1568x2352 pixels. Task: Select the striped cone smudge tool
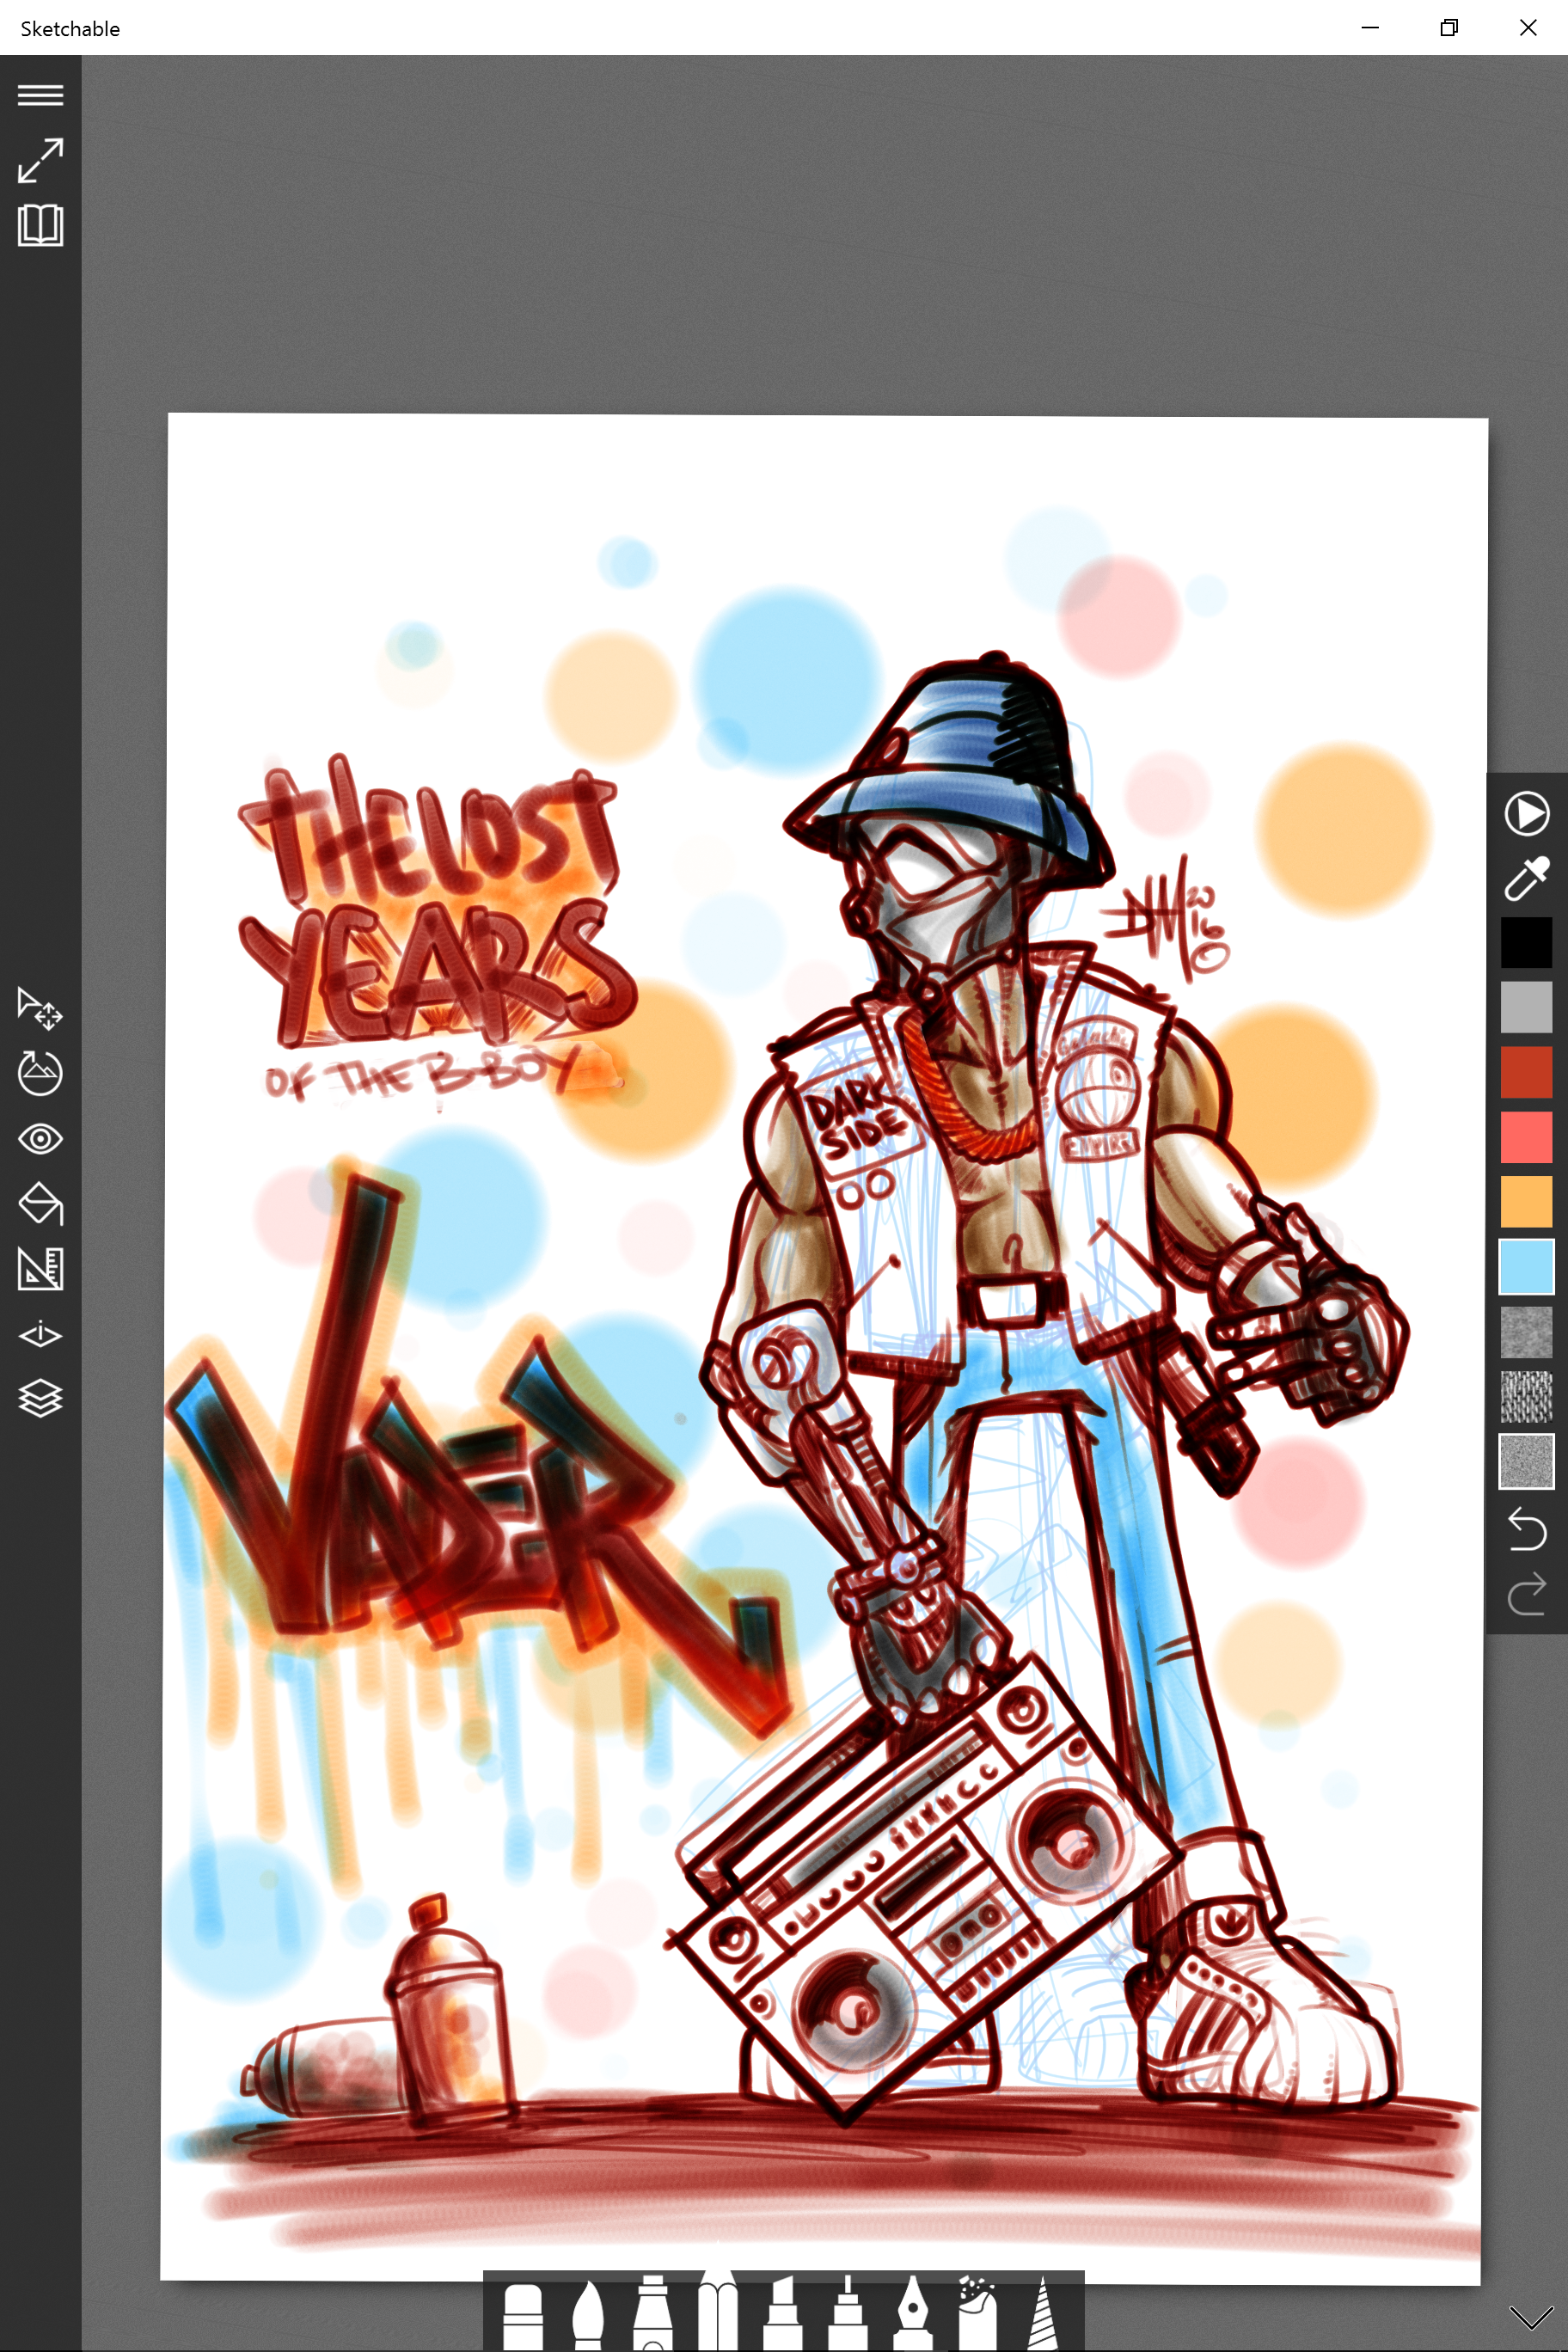(1043, 2314)
